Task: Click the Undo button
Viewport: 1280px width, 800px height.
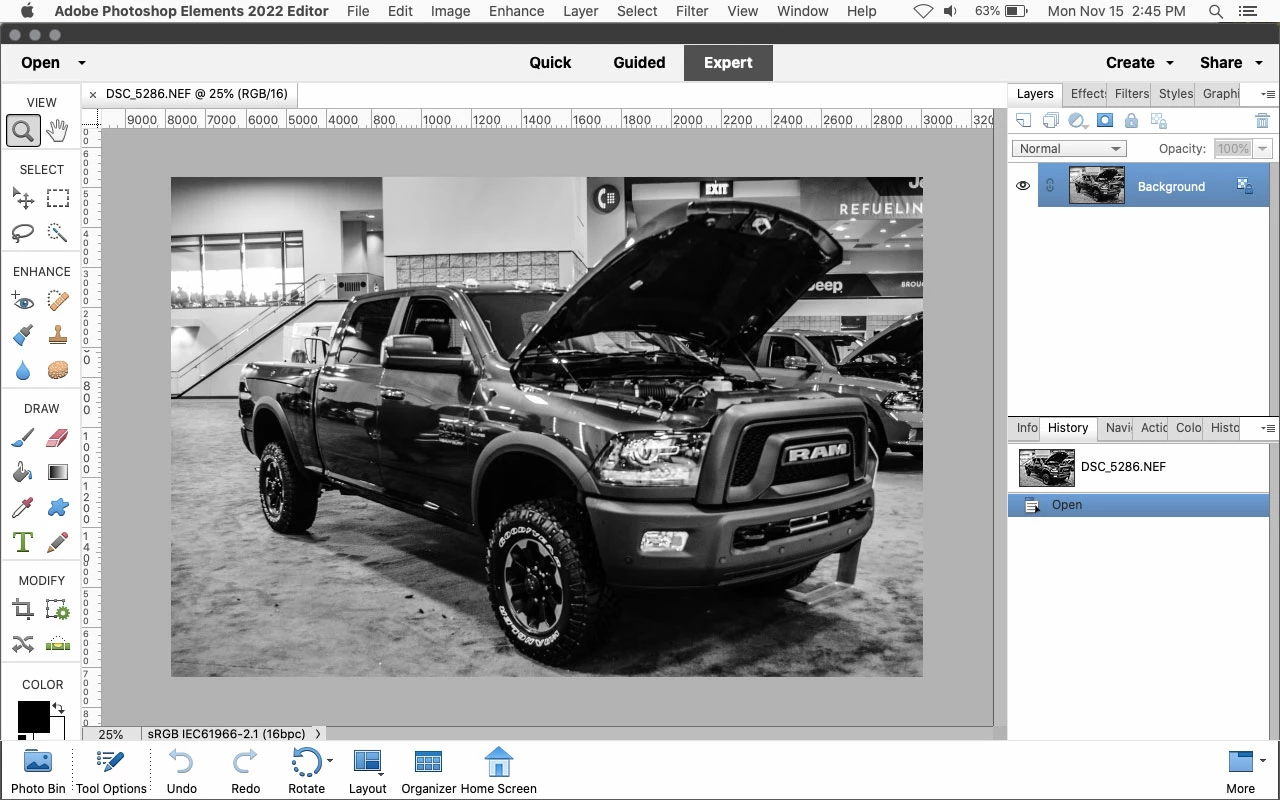Action: tap(182, 771)
